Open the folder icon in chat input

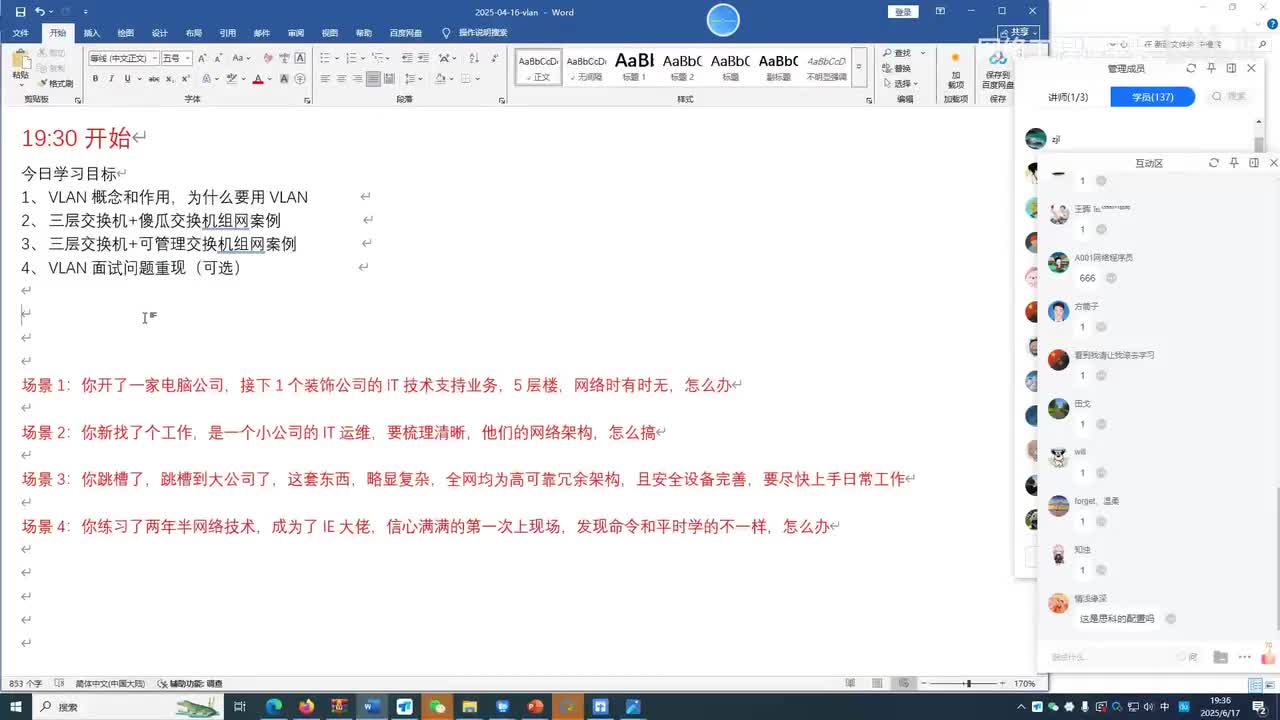pyautogui.click(x=1220, y=657)
